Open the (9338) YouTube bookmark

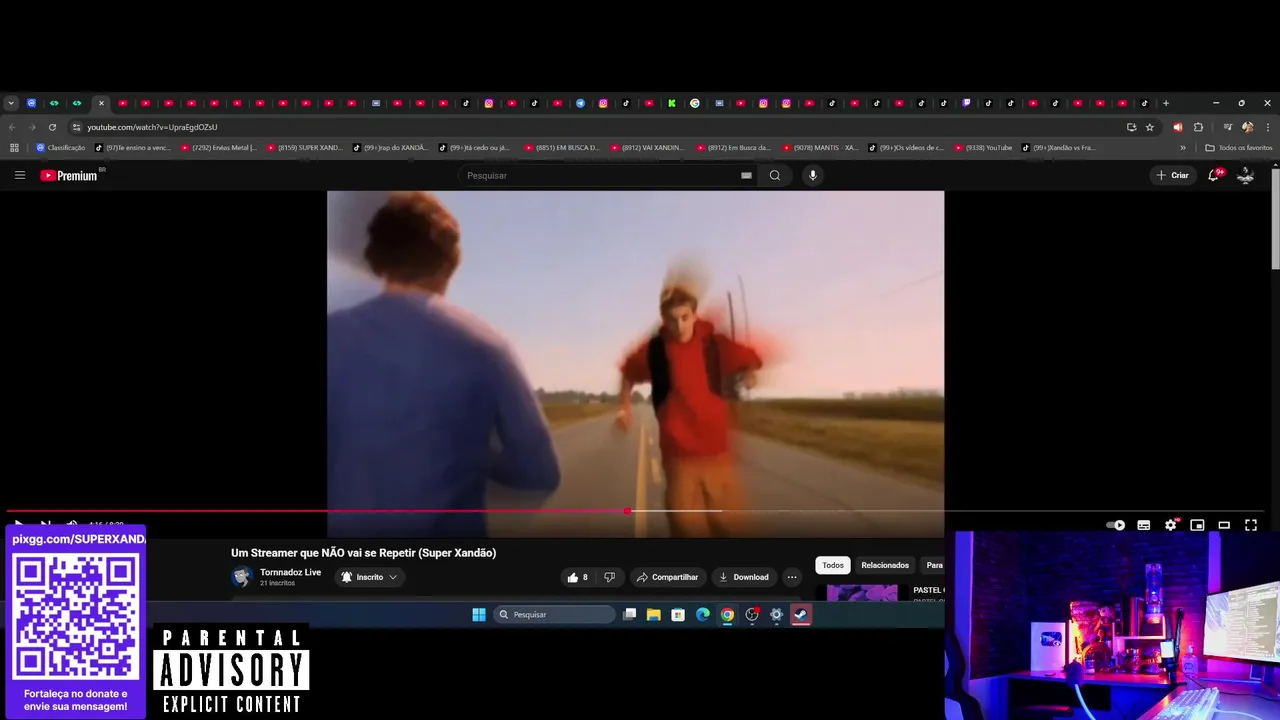point(983,147)
